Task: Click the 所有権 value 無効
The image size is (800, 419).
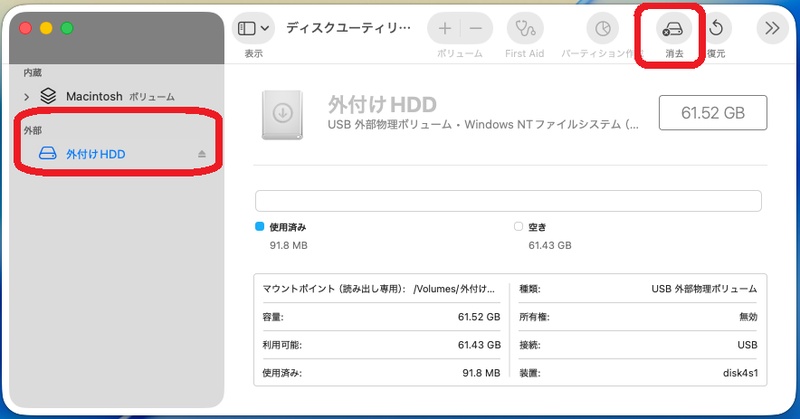Action: 748,317
